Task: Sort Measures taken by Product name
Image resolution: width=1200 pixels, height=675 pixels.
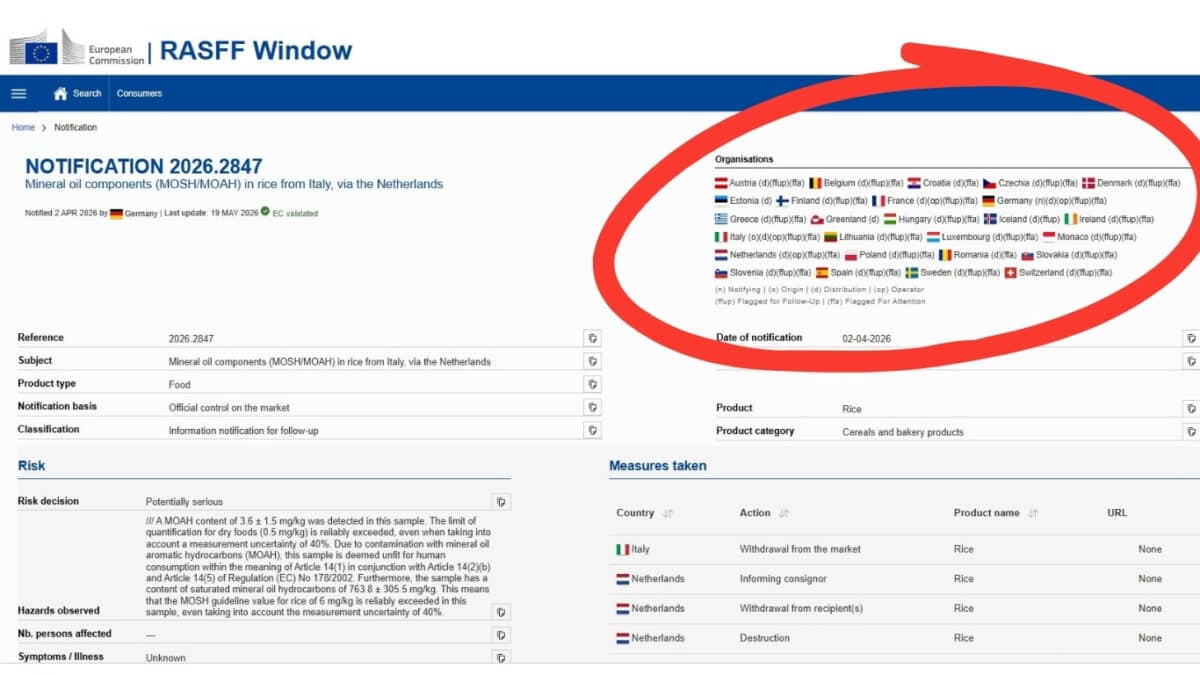Action: pyautogui.click(x=1033, y=513)
